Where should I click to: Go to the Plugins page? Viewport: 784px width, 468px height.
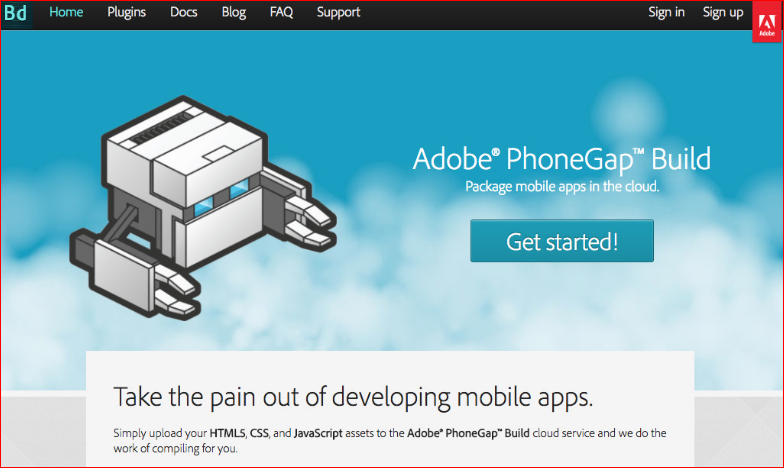[126, 12]
